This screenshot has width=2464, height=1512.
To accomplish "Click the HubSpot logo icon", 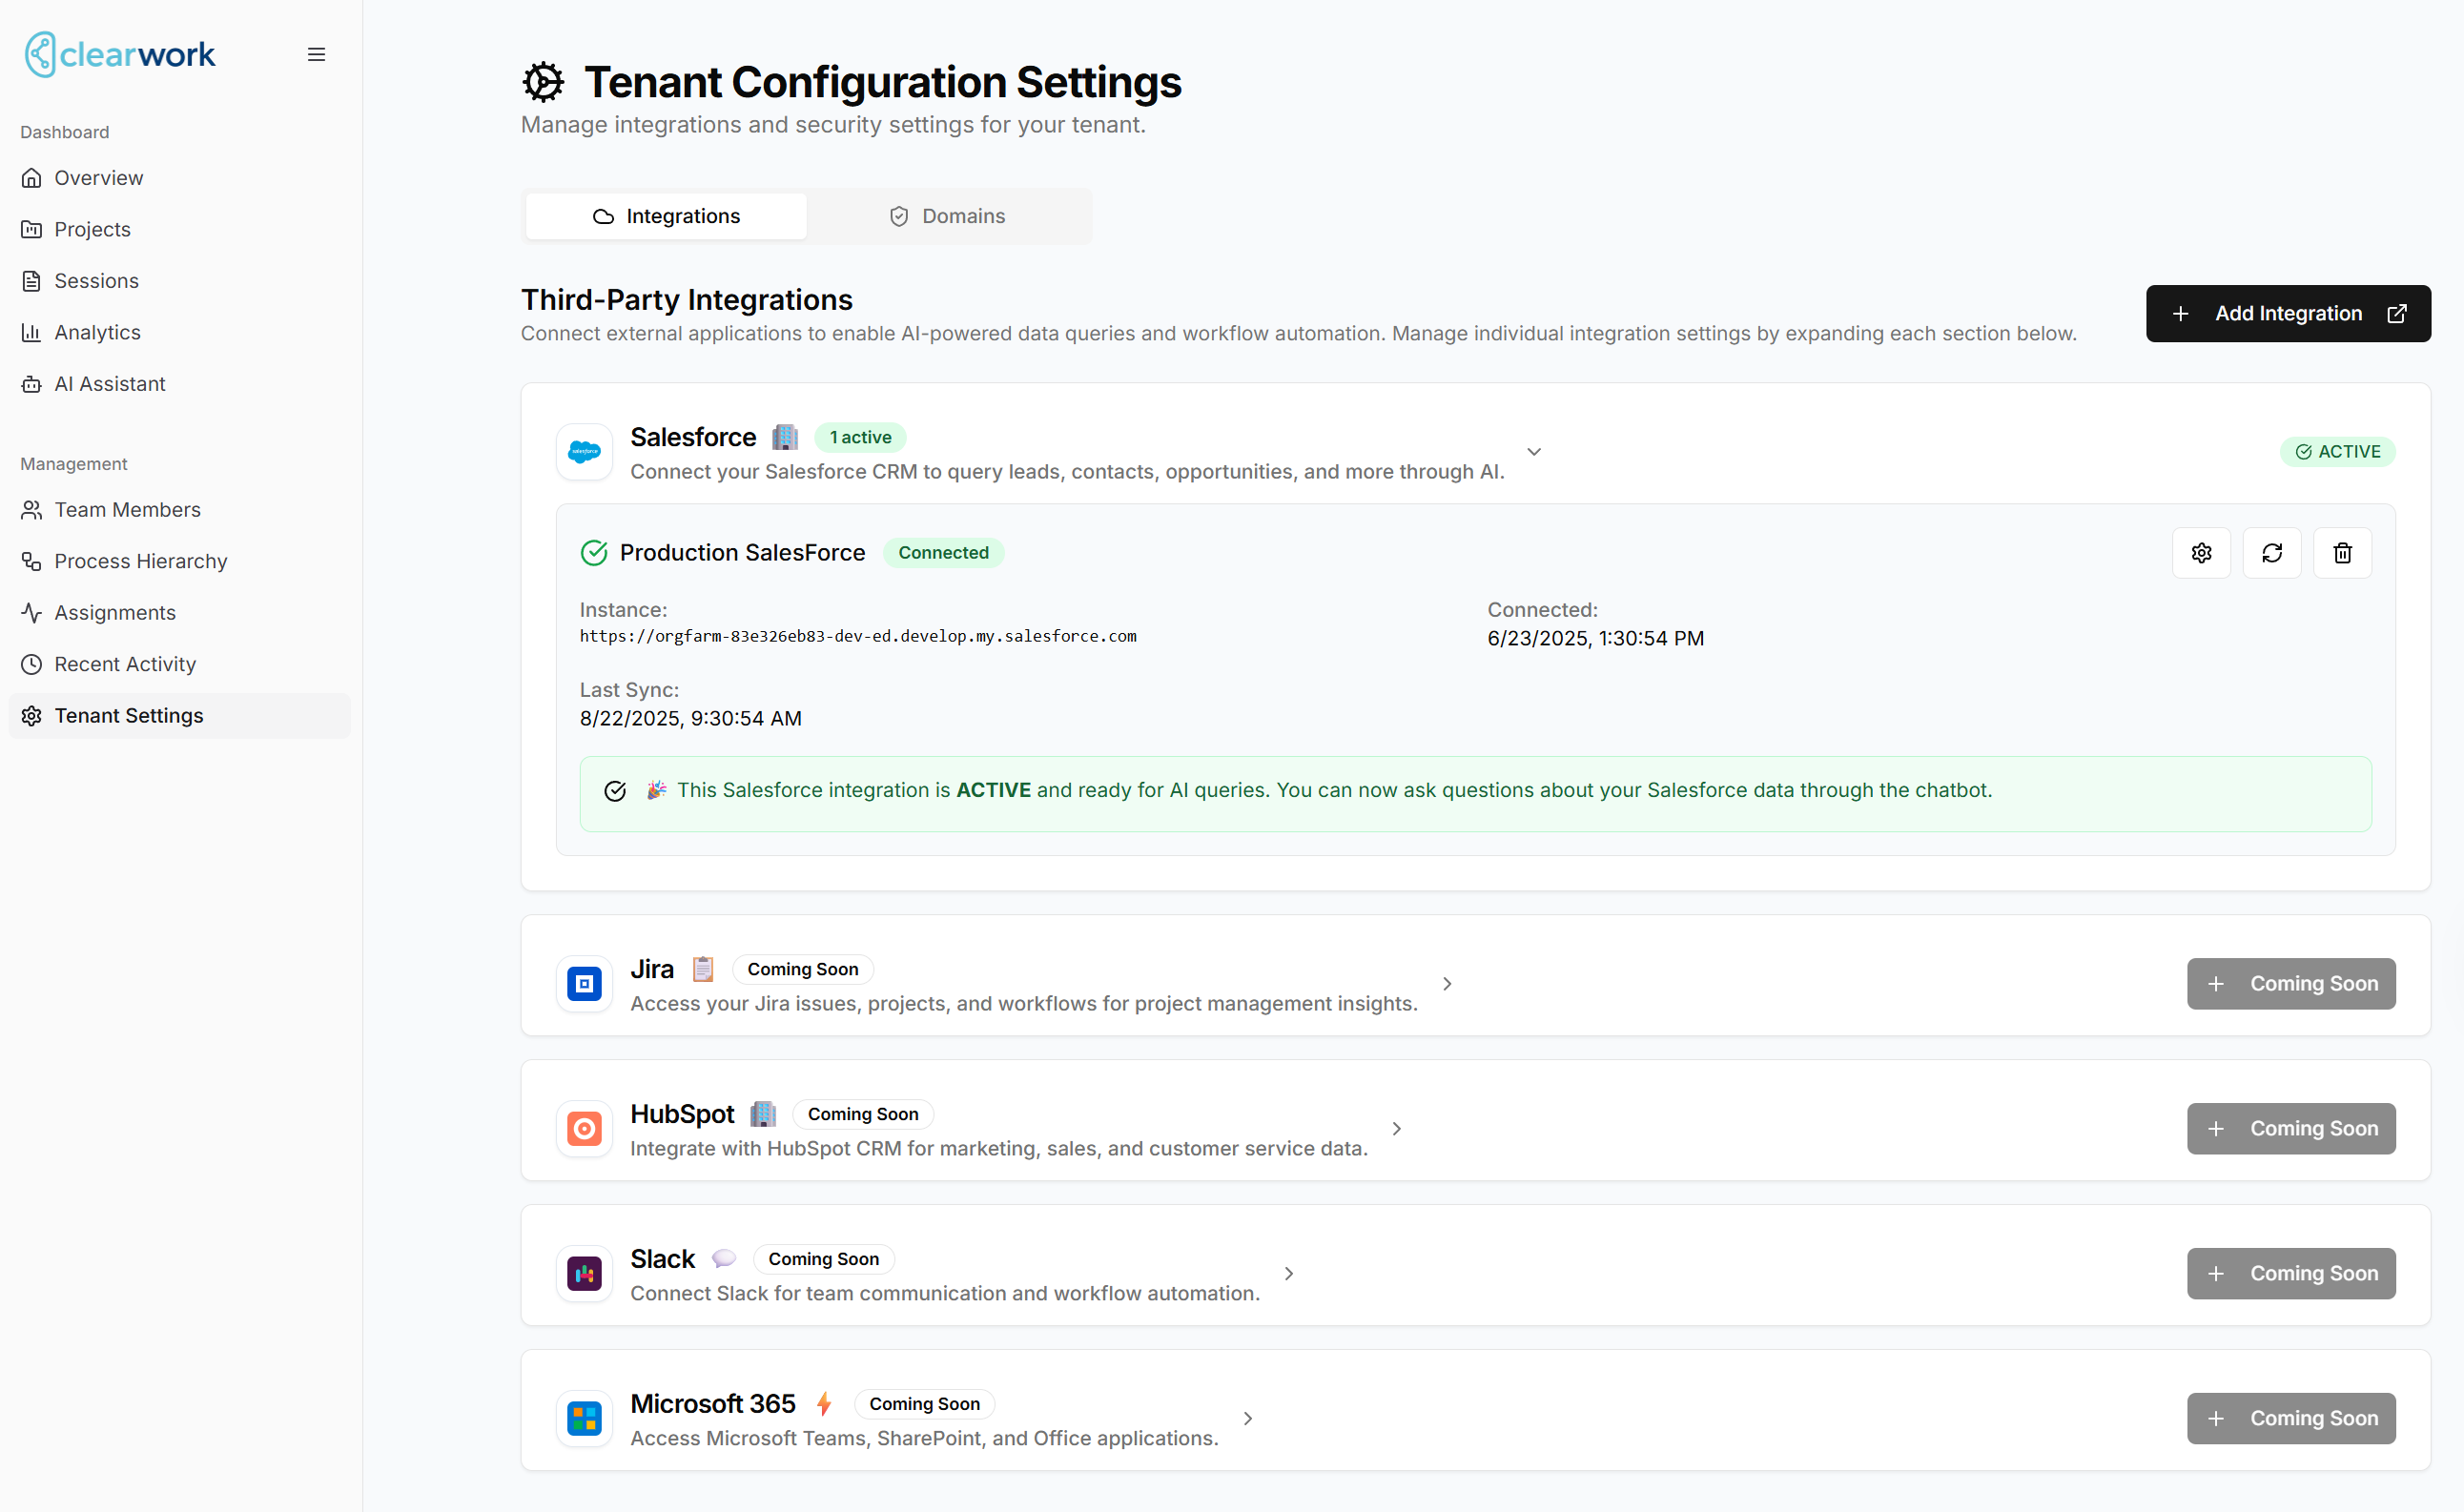I will coord(584,1129).
